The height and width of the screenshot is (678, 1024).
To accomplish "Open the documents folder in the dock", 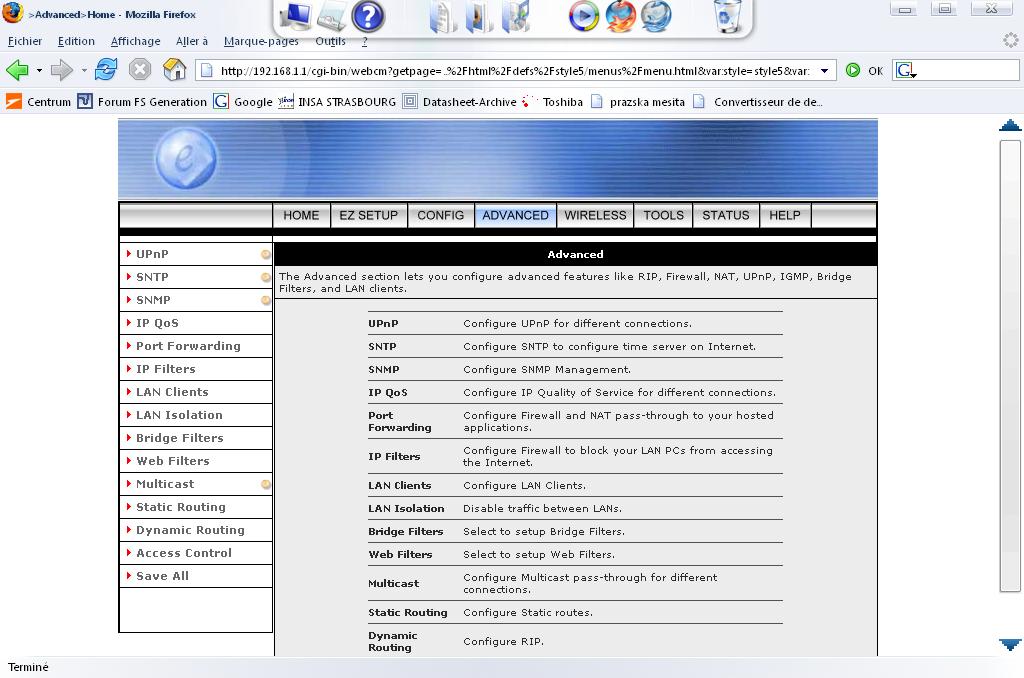I will (x=443, y=16).
